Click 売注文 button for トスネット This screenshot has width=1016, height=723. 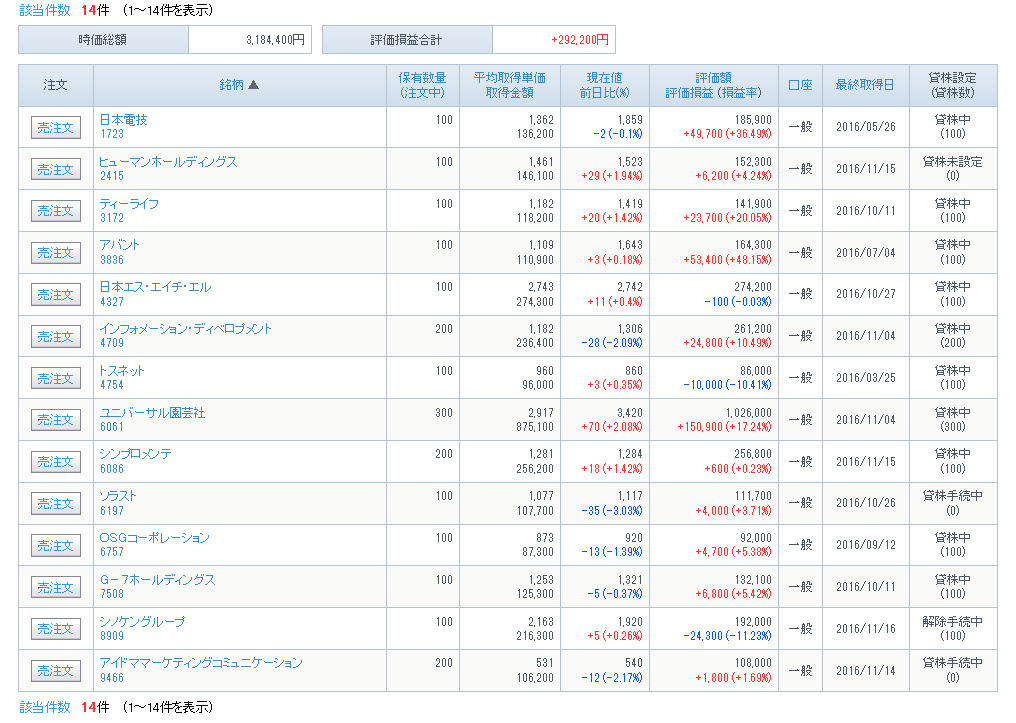click(56, 378)
